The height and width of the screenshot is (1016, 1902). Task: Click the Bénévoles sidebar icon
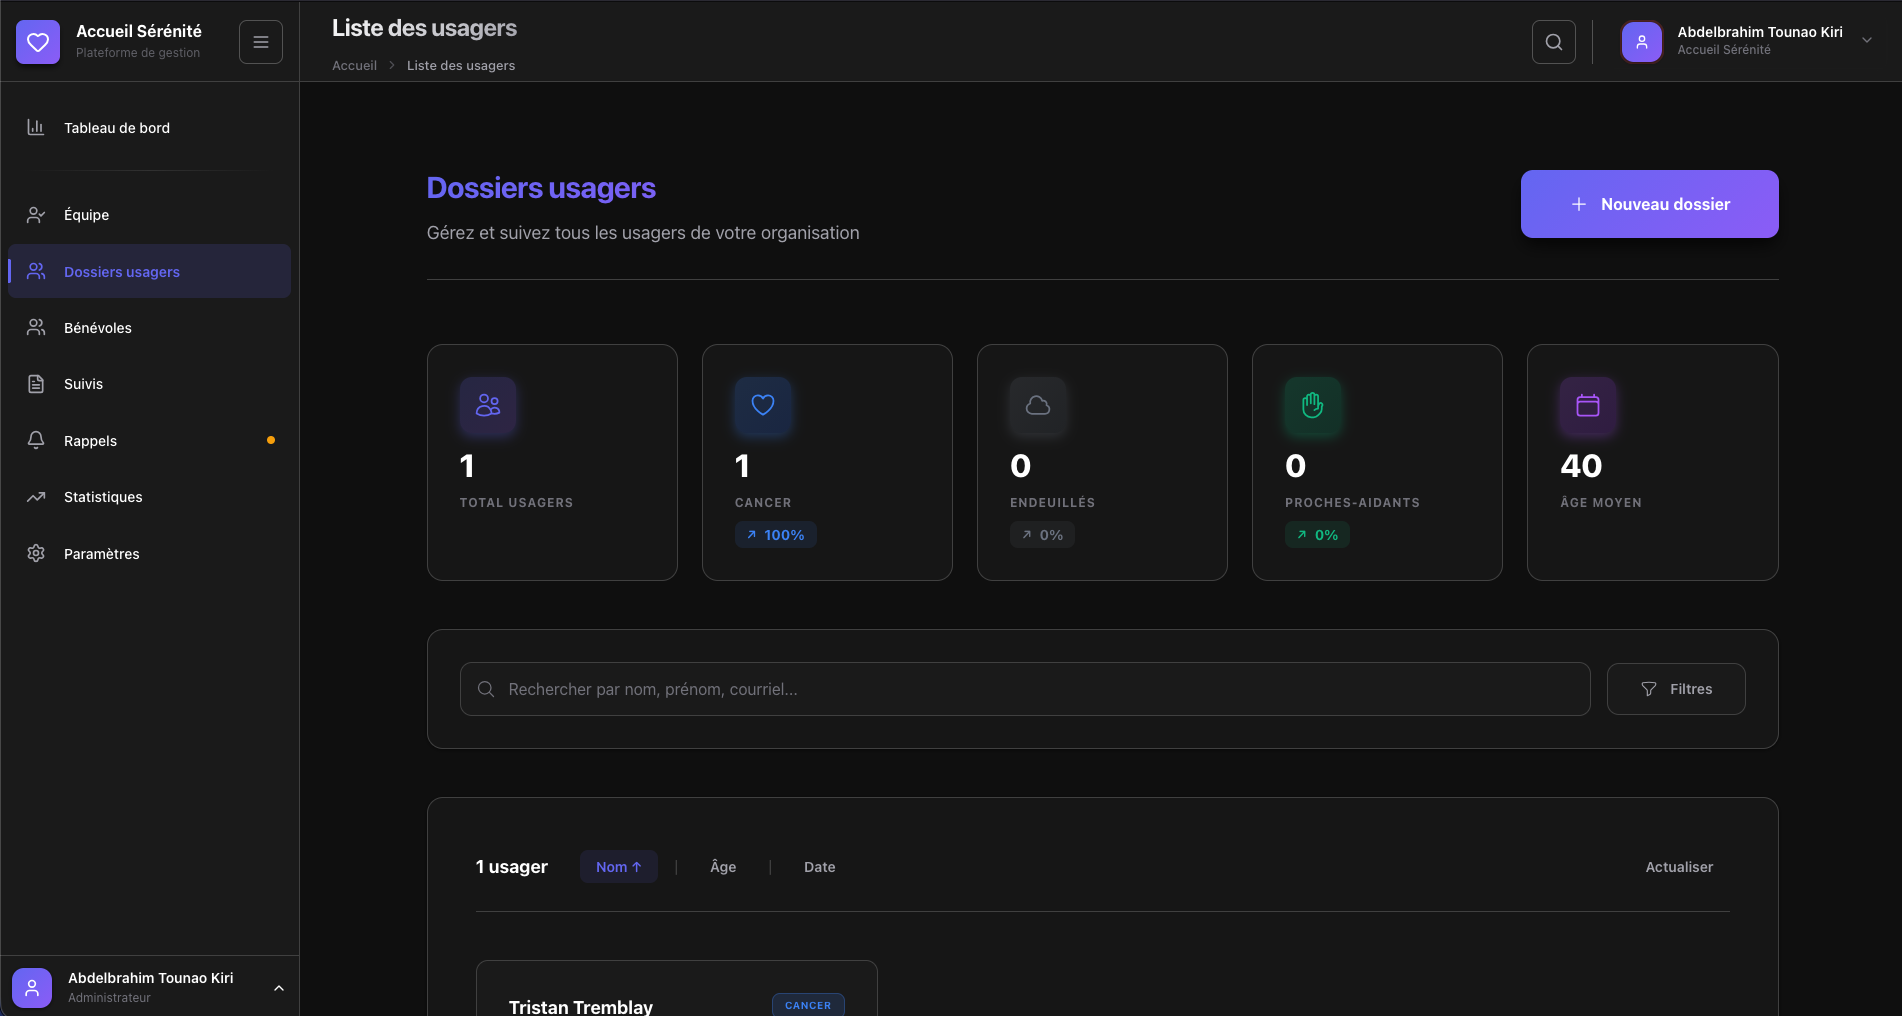[36, 328]
